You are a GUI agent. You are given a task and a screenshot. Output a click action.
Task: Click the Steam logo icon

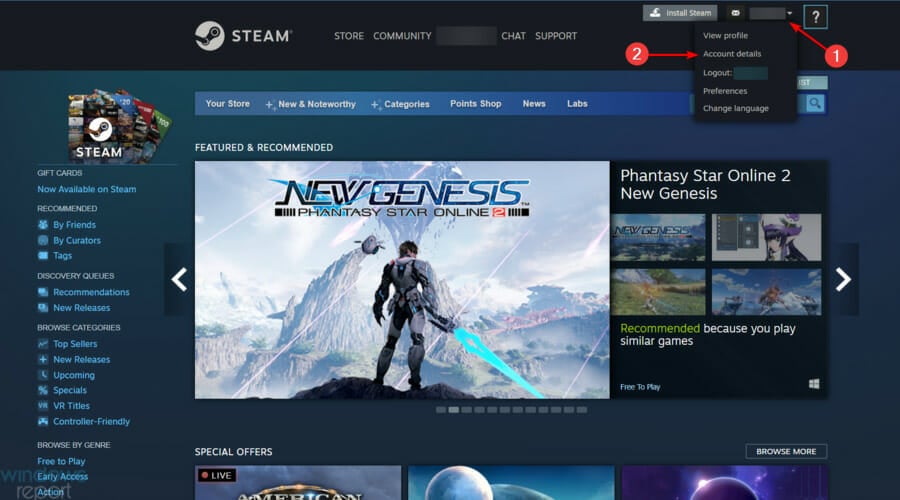point(210,36)
